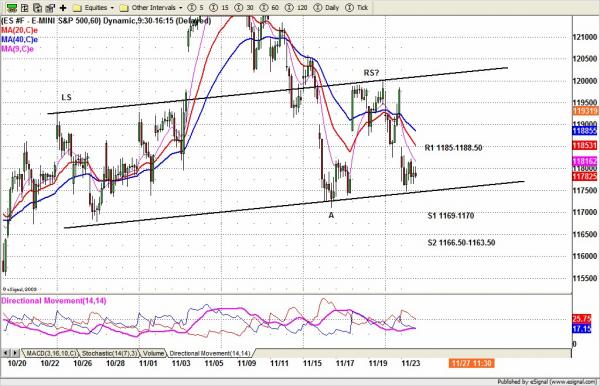Click the RS? annotation label
This screenshot has height=386, width=600.
[371, 73]
